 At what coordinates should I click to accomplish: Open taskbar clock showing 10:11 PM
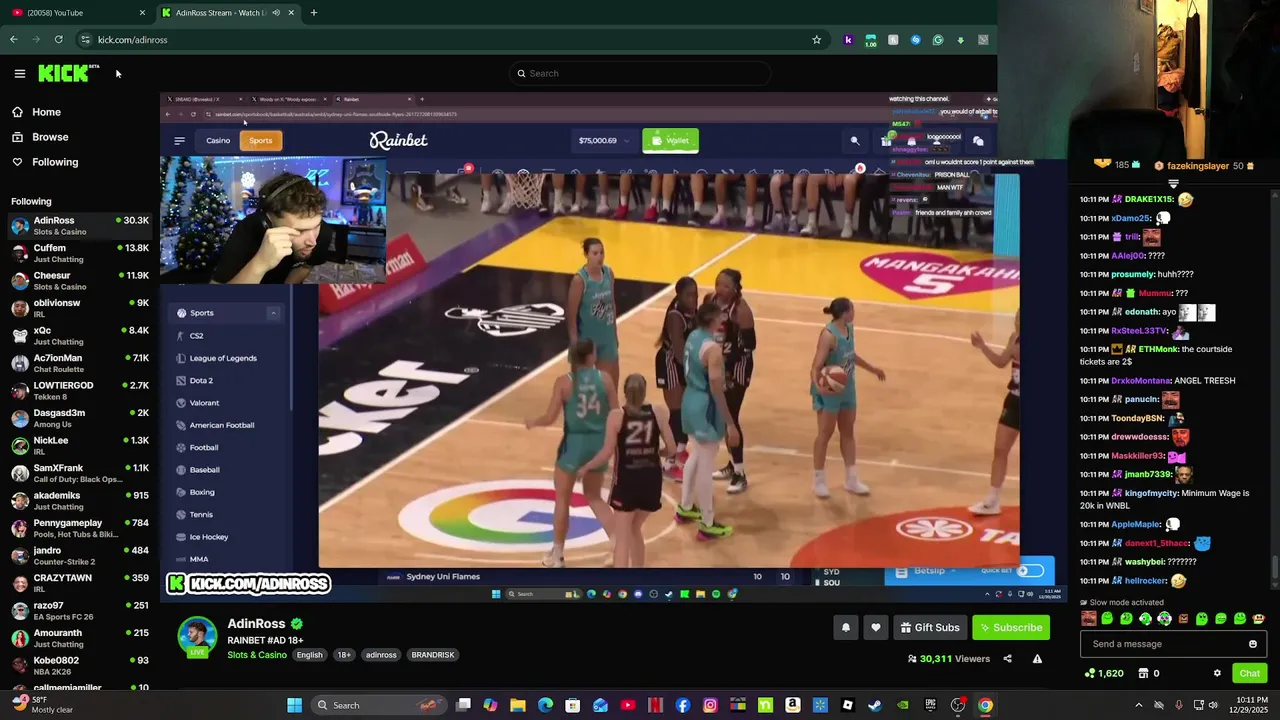click(1249, 705)
